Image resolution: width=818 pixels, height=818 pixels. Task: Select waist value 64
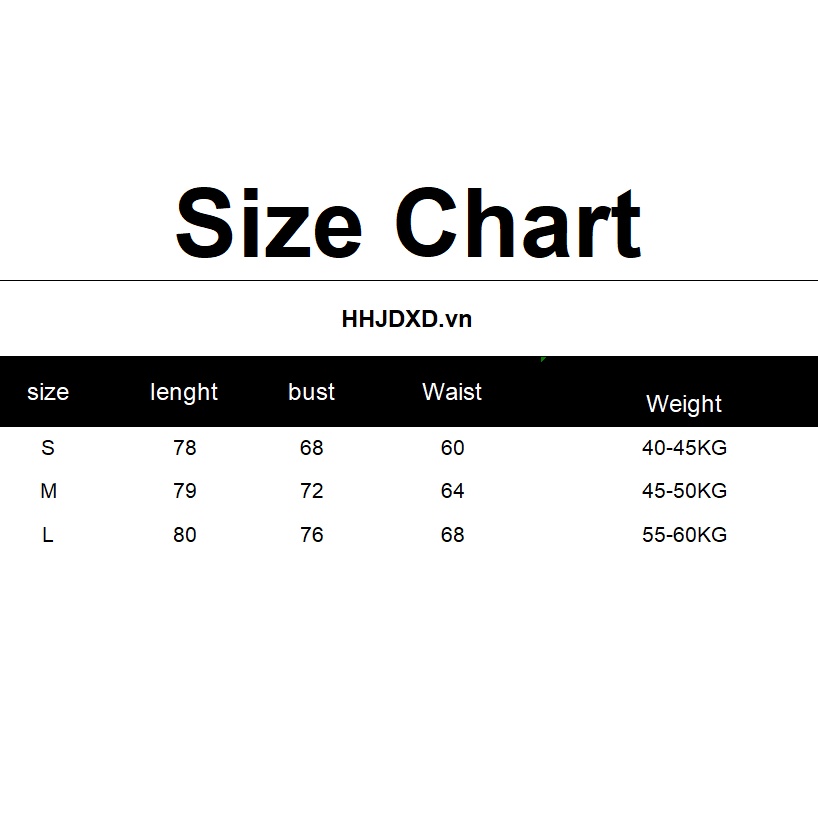pos(453,491)
